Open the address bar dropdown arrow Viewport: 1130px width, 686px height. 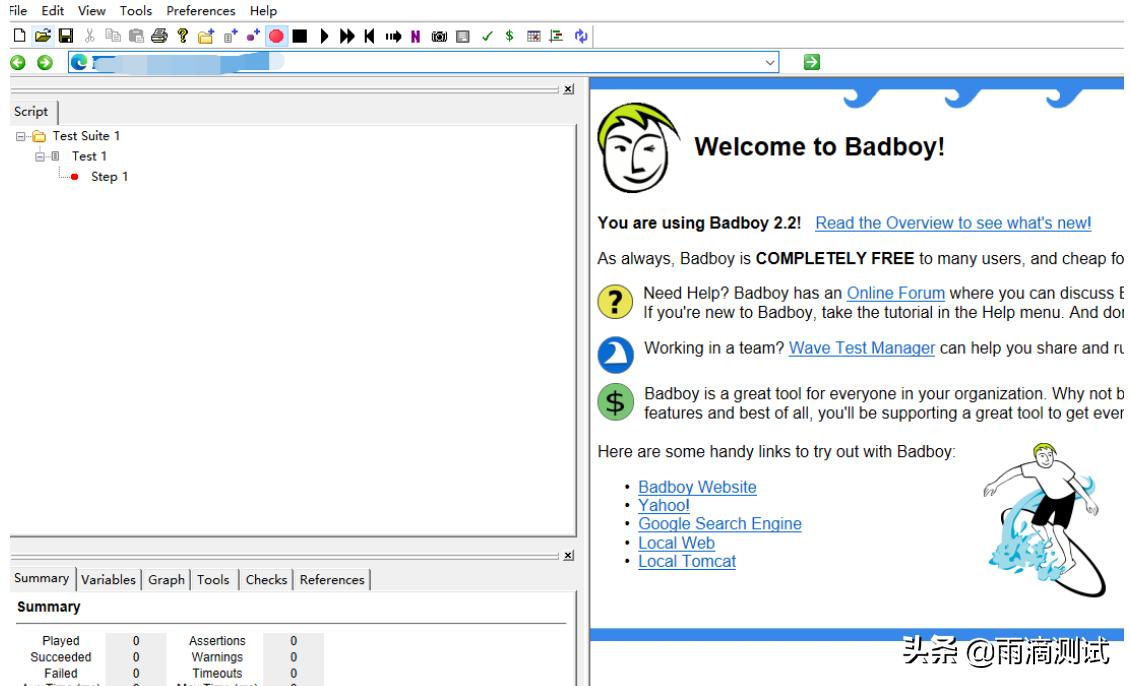(x=770, y=63)
